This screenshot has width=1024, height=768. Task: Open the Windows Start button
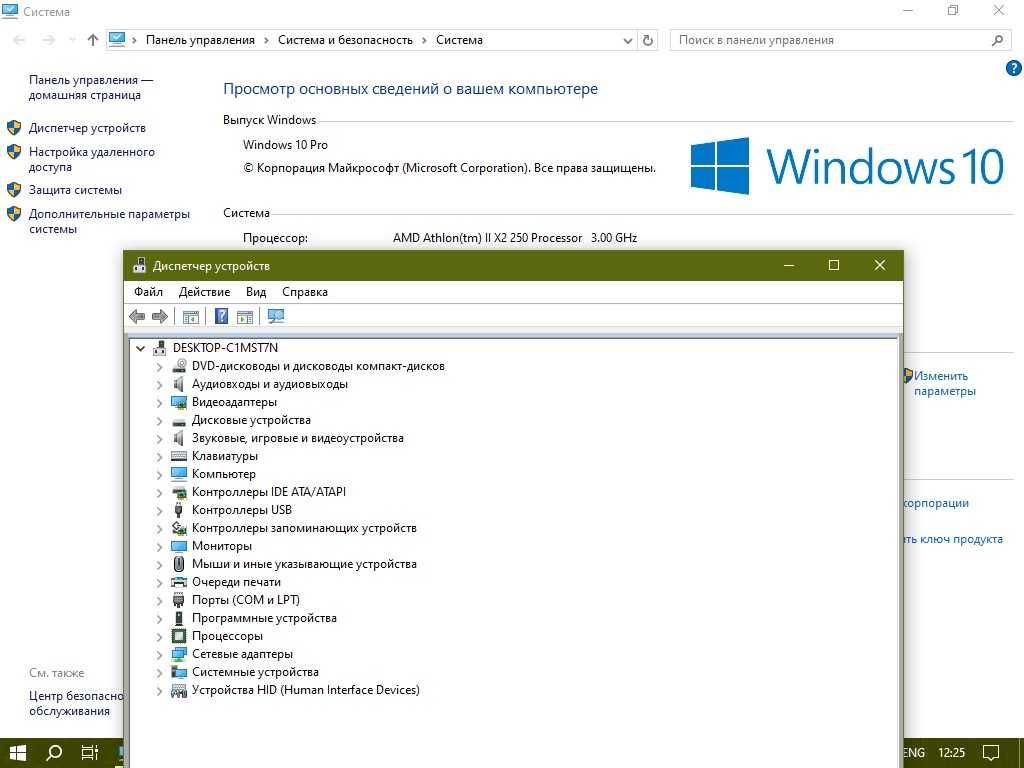click(x=18, y=752)
